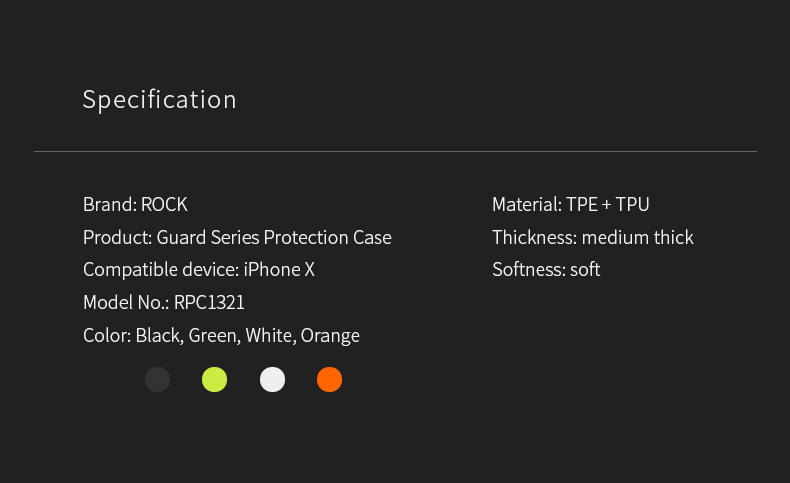Click the Softness: soft line
Viewport: 790px width, 483px height.
click(546, 269)
